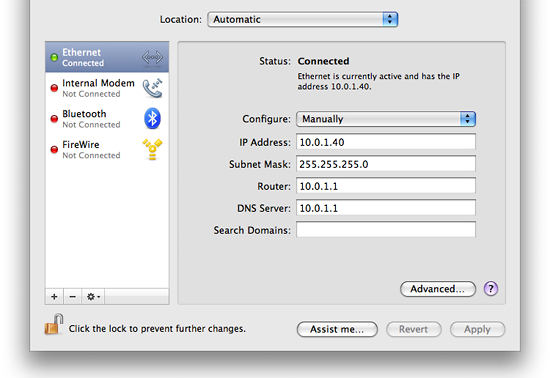Click the IP Address field
Screen dimensions: 550x378
tap(386, 142)
